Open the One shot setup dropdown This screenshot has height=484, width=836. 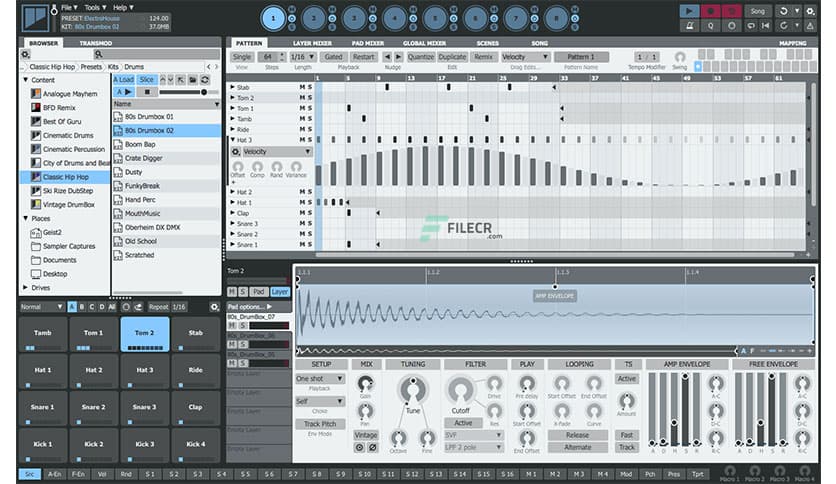tap(319, 379)
